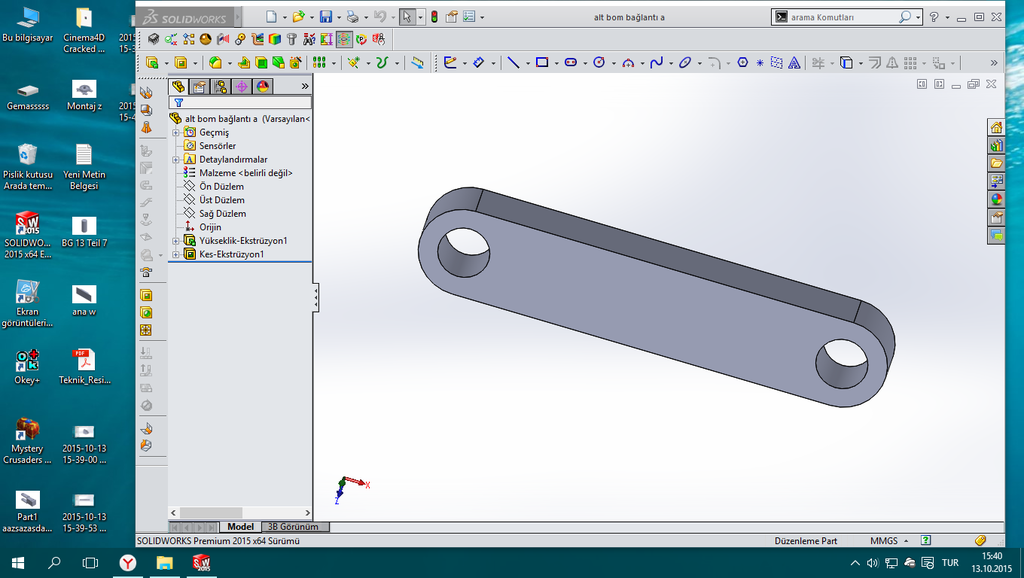
Task: Open the Windows Start menu
Action: (18, 563)
